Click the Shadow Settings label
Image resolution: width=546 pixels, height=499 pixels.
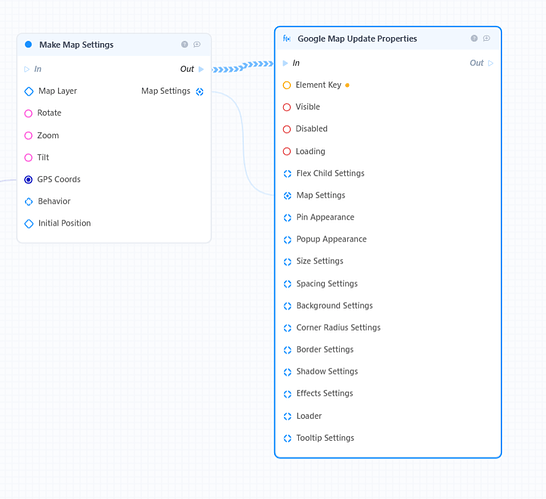tap(327, 372)
